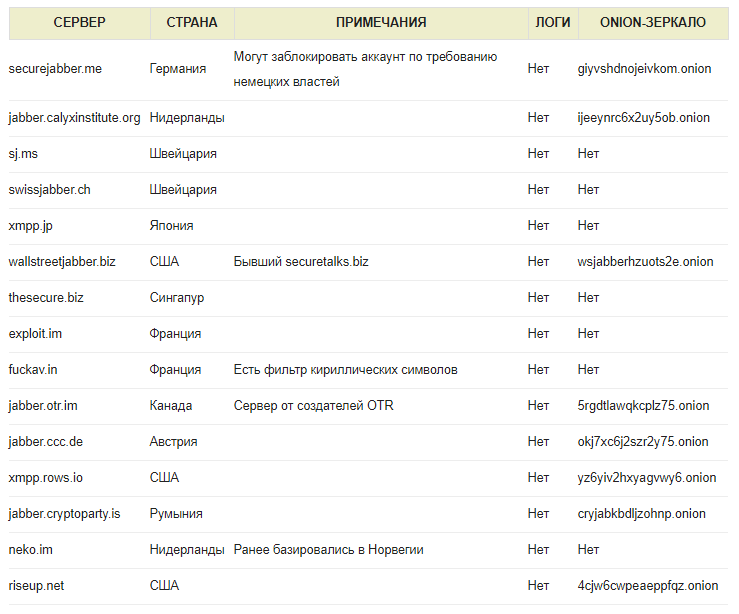Screen dimensions: 739x614
Task: Select the wallstreetjabber.biz server entry
Action: tap(62, 262)
